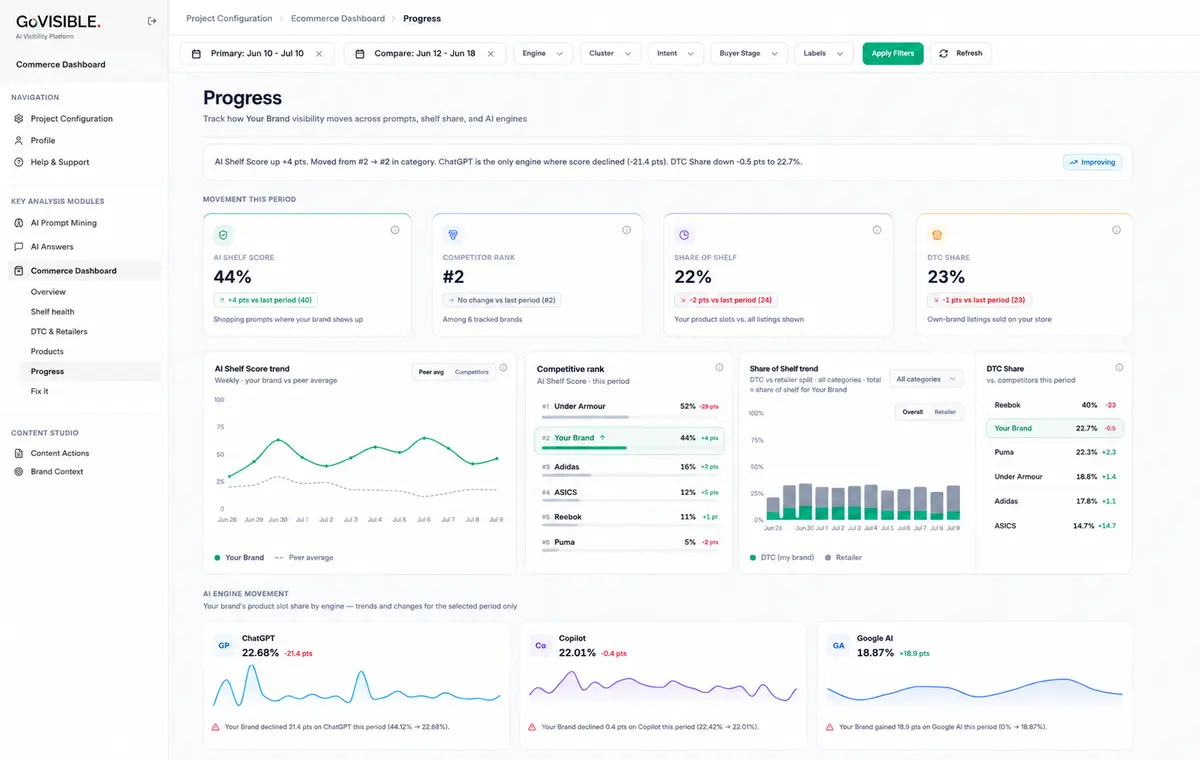Viewport: 1200px width, 760px height.
Task: Open the Products sub-page
Action: pos(47,352)
